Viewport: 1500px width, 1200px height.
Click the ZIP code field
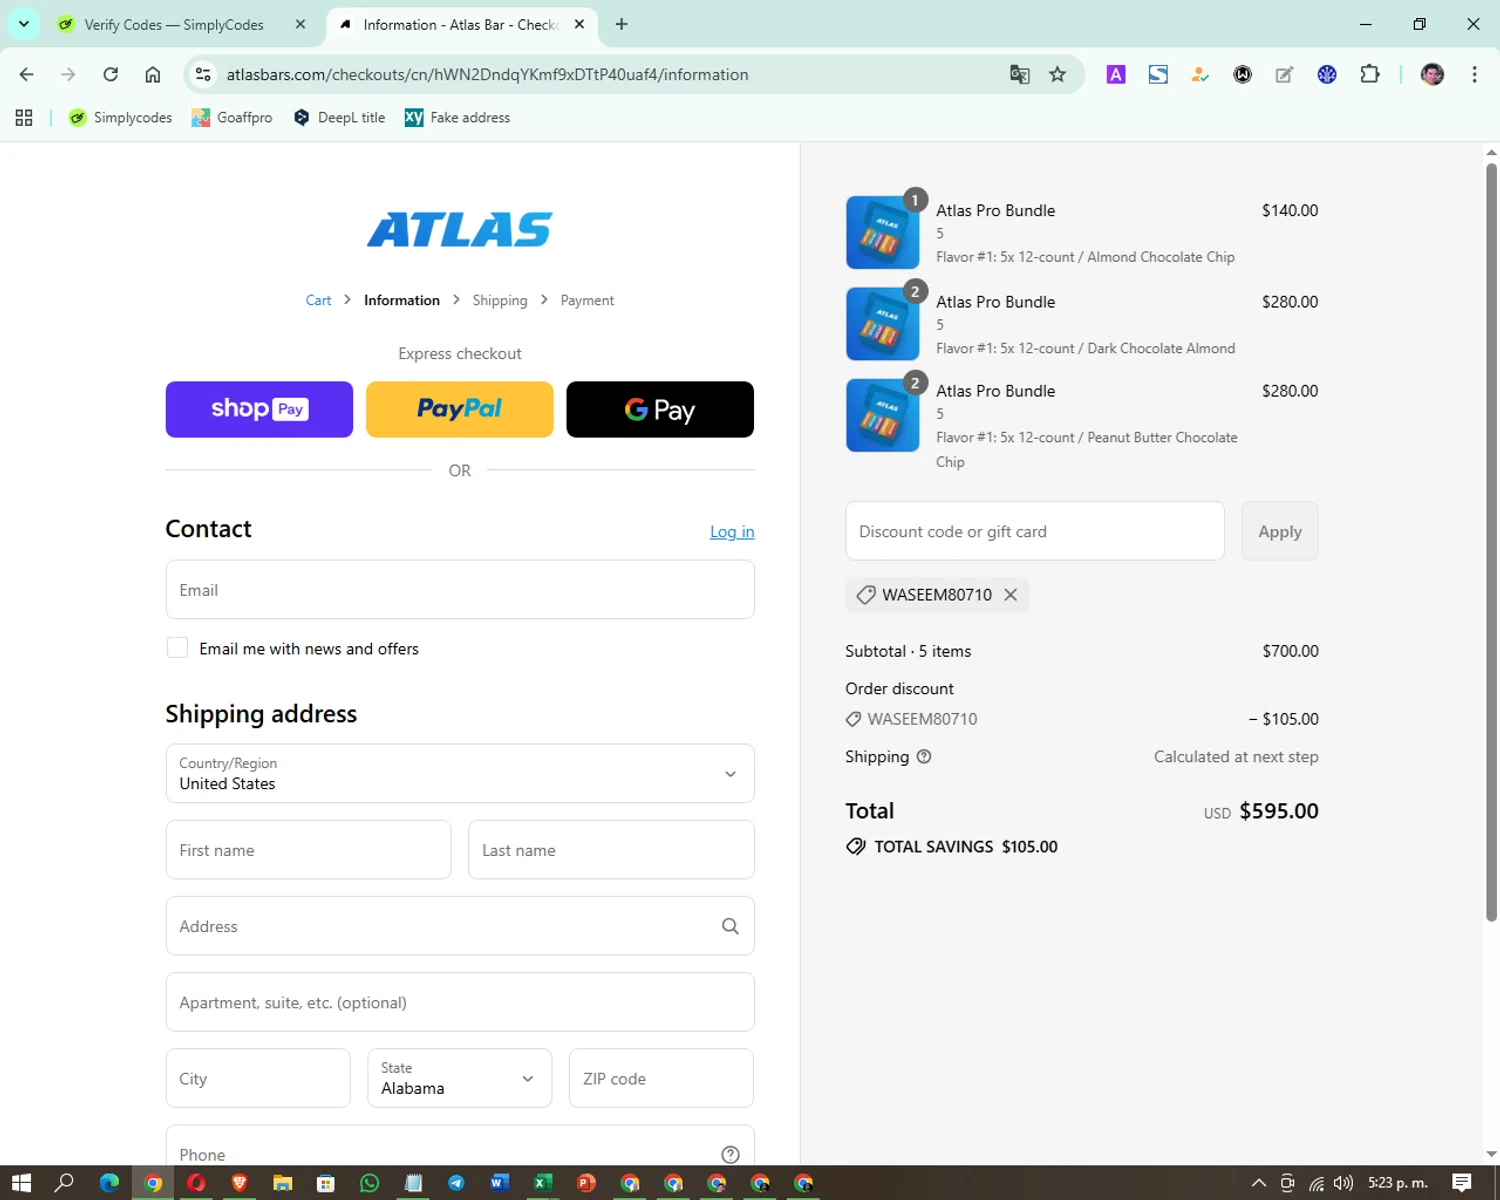tap(661, 1078)
